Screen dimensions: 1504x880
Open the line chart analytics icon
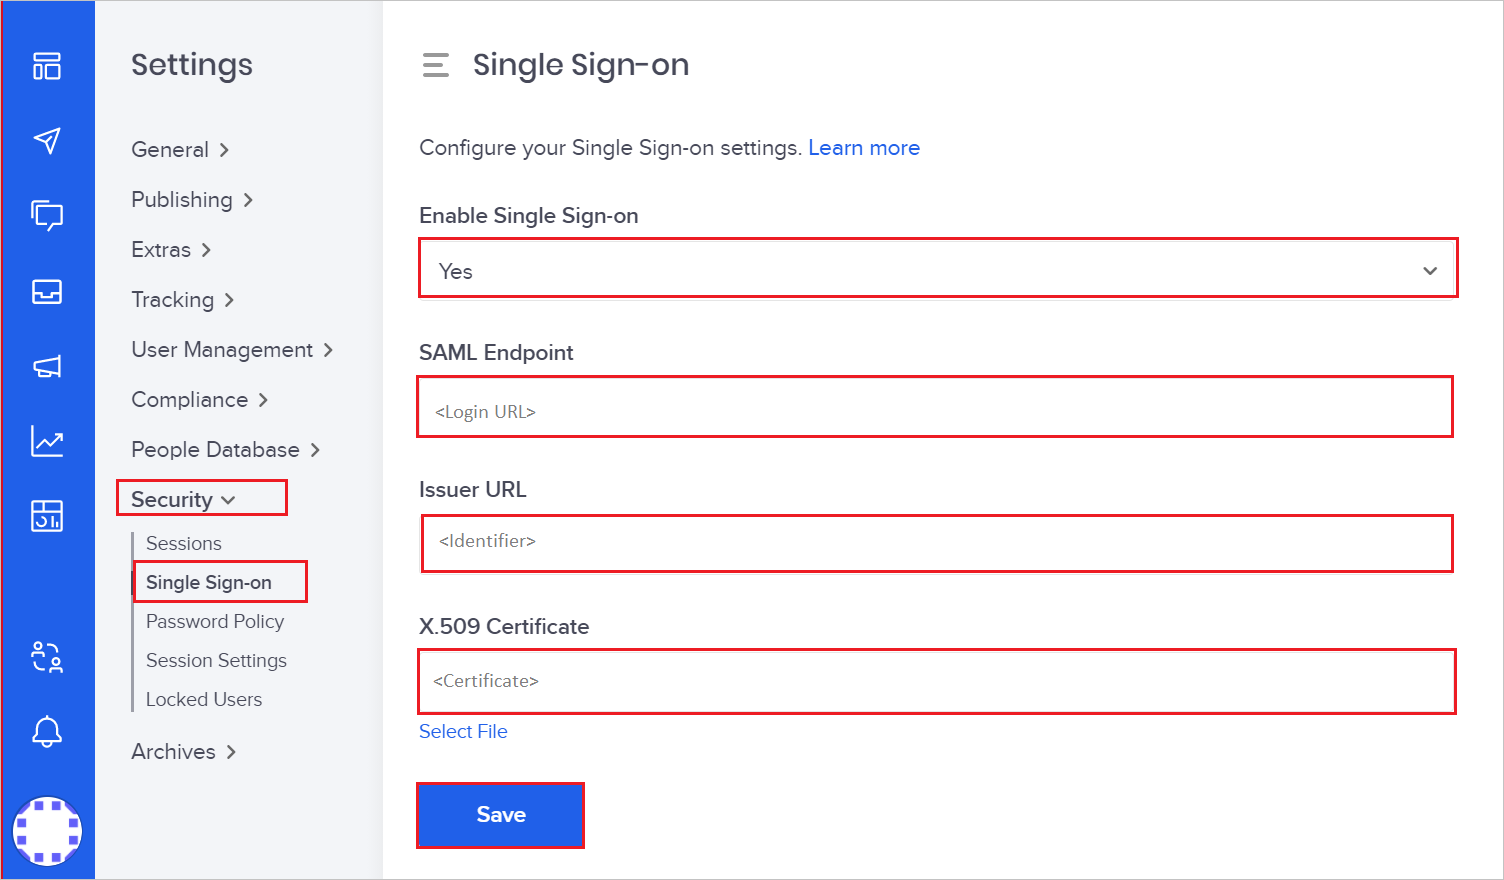pos(47,441)
